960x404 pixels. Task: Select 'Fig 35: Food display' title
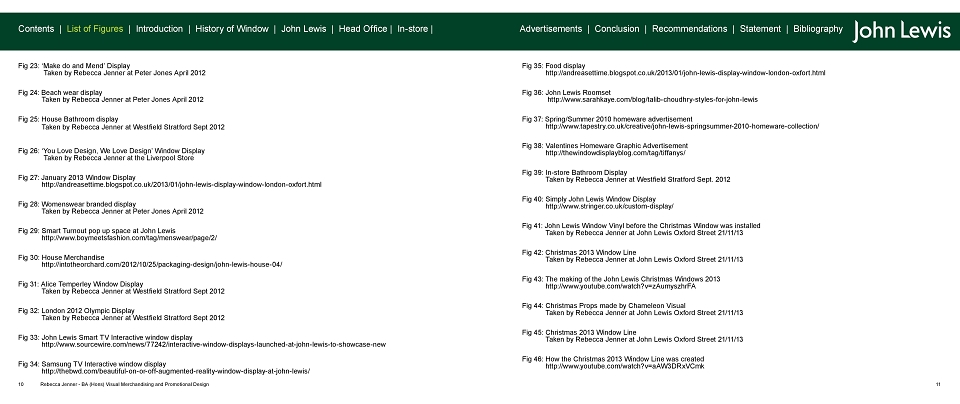tap(553, 65)
